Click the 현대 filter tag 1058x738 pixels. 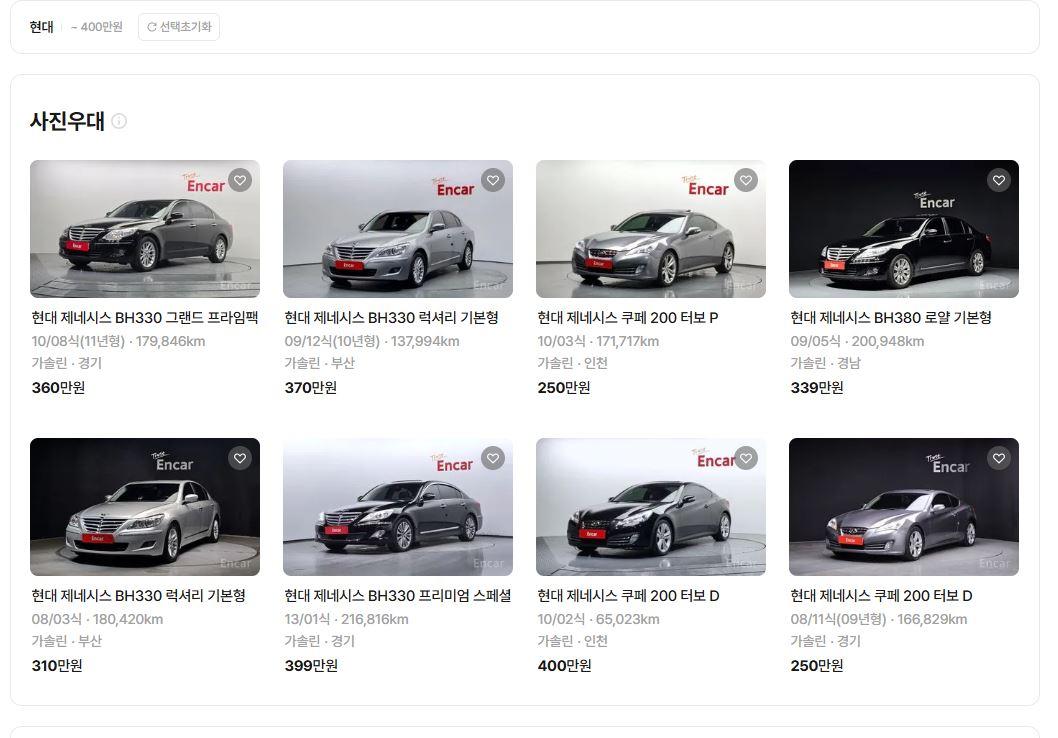tap(42, 27)
